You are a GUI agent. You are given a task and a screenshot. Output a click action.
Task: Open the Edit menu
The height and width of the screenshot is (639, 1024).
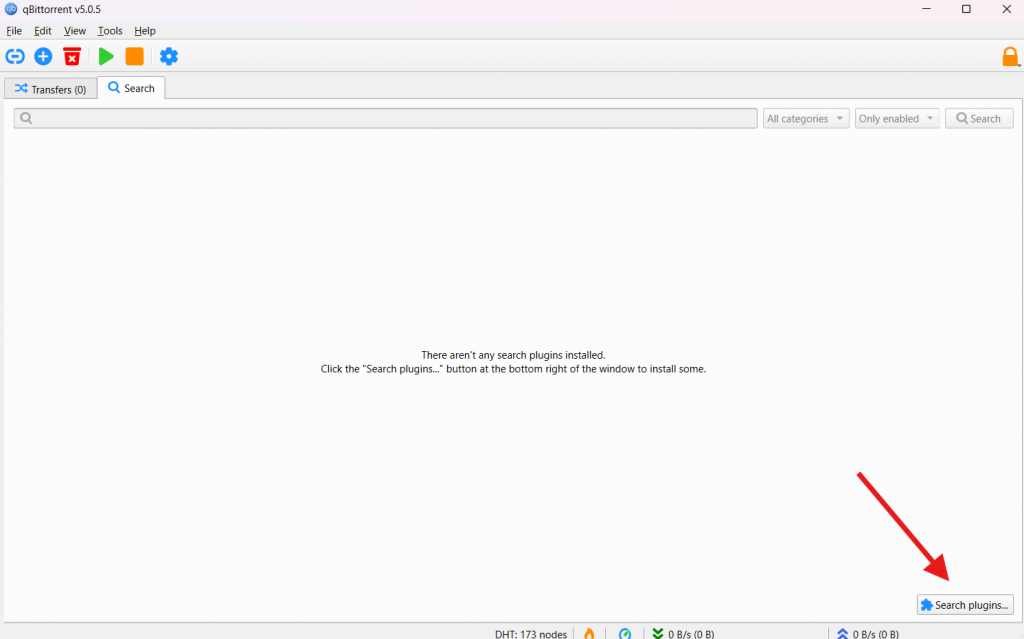(x=42, y=31)
